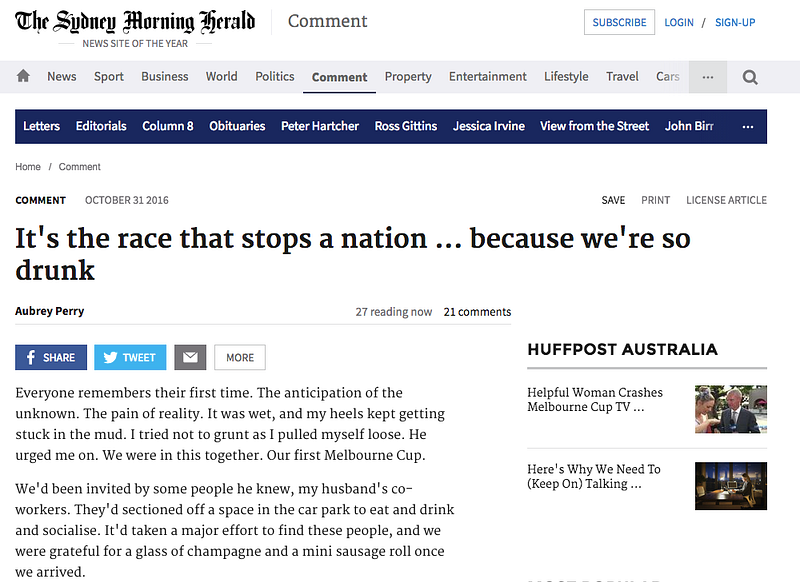Click the date 'OCTOBER 31 2016'
This screenshot has height=582, width=800.
click(x=127, y=200)
